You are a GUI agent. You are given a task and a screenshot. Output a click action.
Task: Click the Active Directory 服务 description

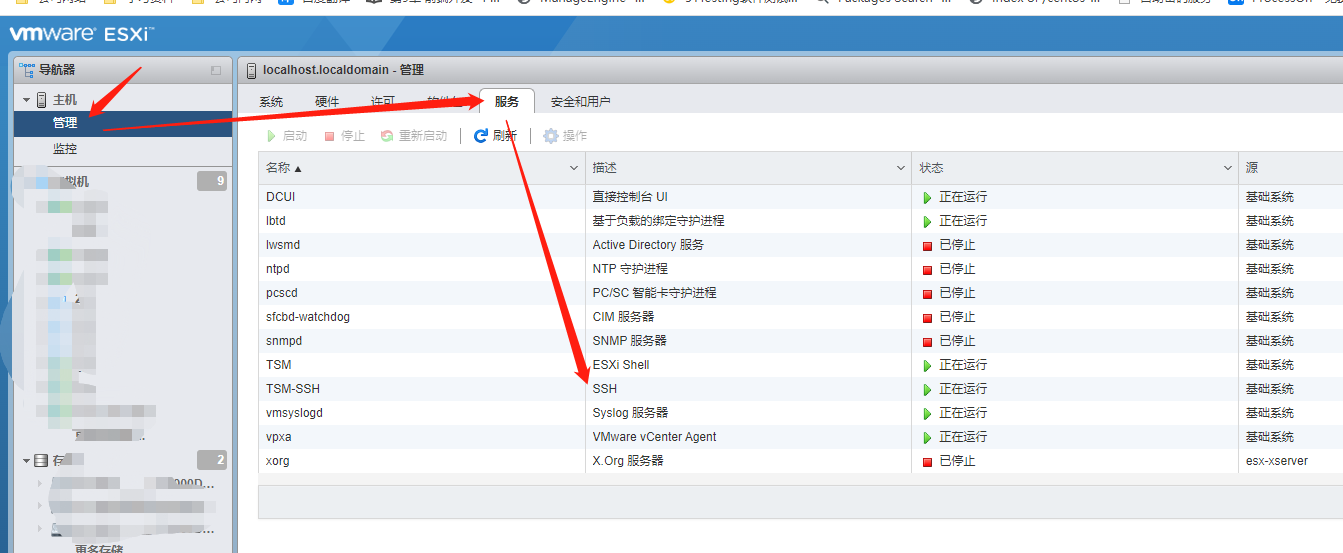tap(648, 245)
